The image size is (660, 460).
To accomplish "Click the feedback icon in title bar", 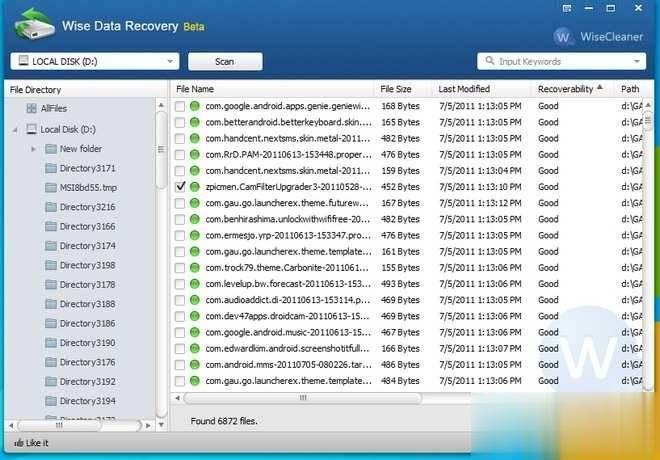I will (567, 8).
